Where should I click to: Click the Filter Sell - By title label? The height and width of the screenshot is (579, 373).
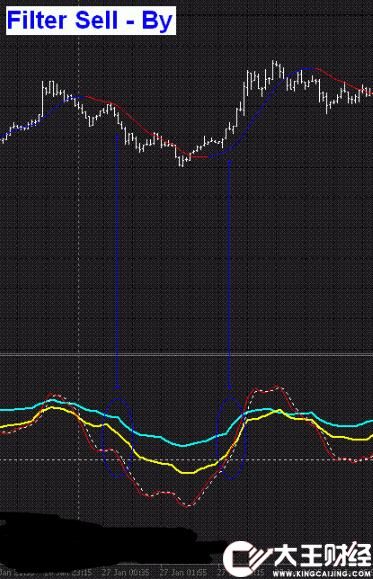[90, 21]
